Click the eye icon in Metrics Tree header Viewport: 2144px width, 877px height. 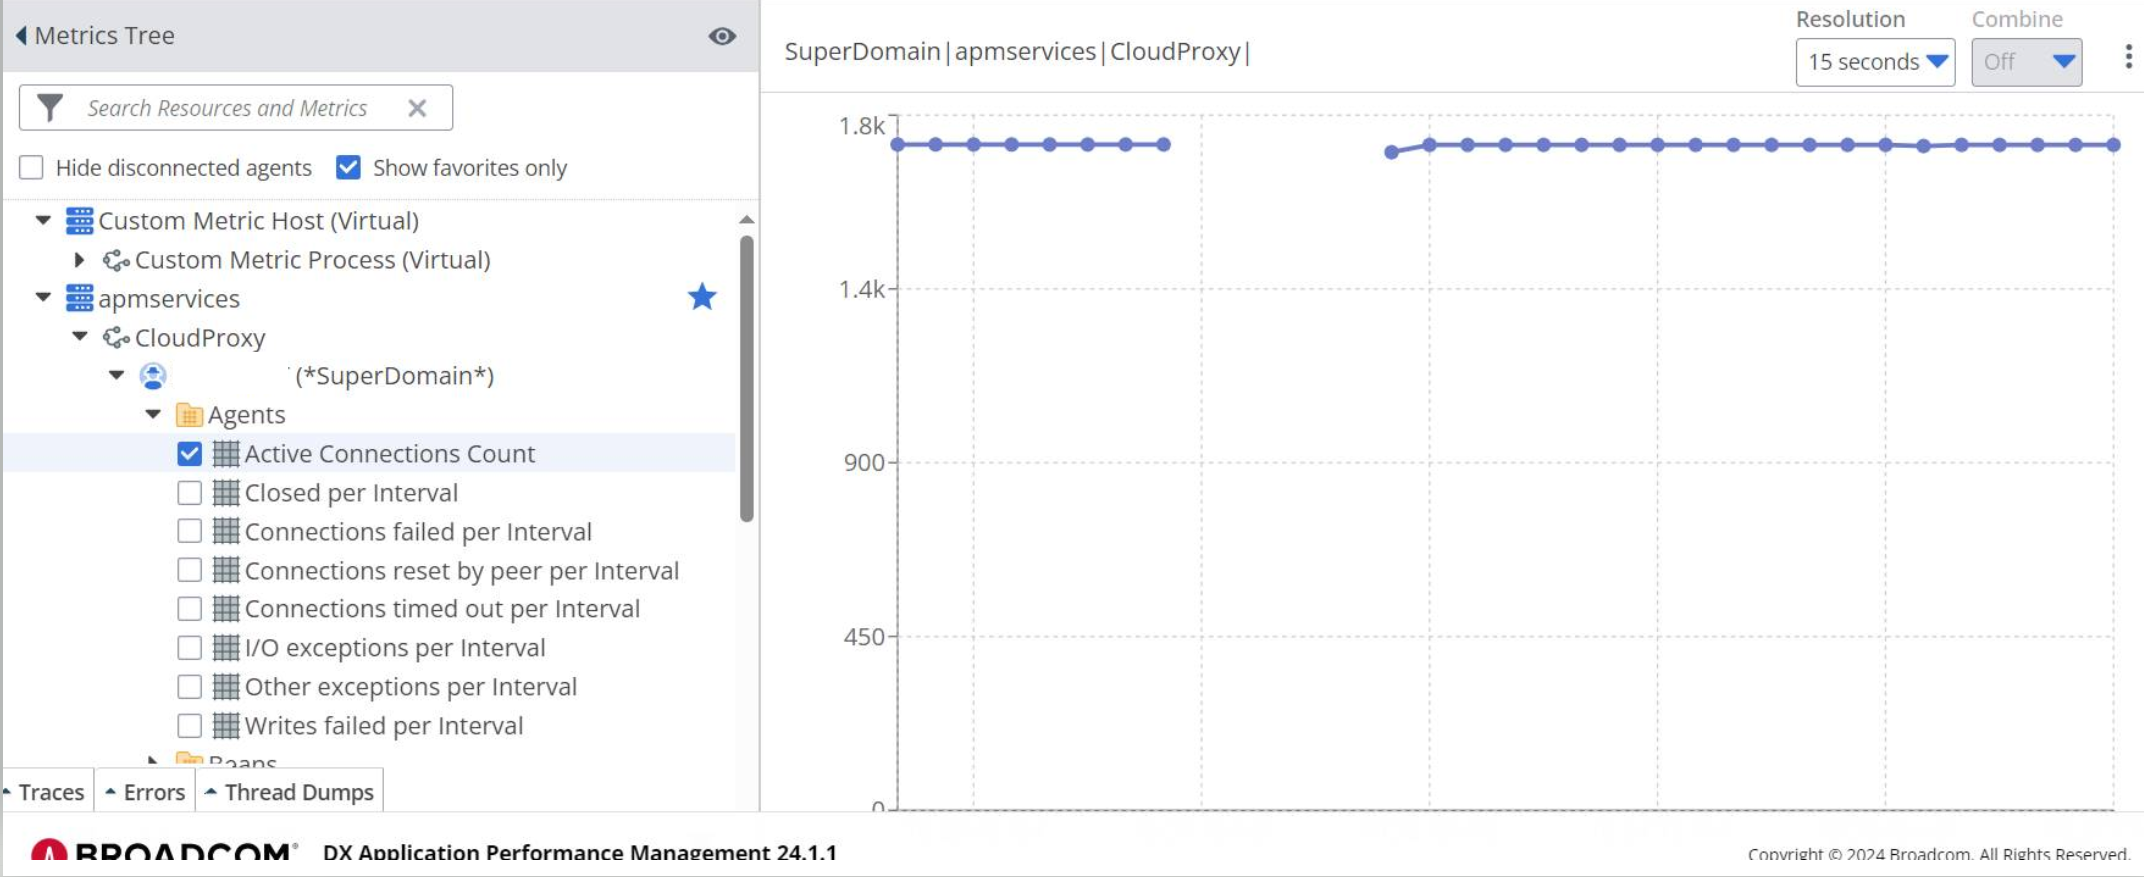pos(722,37)
